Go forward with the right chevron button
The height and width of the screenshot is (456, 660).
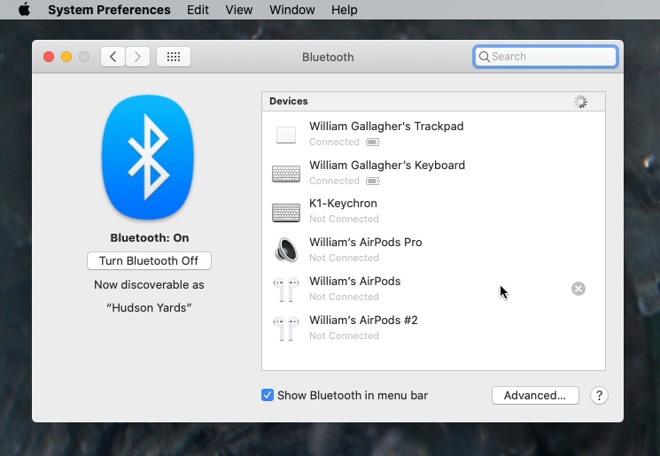pyautogui.click(x=137, y=56)
